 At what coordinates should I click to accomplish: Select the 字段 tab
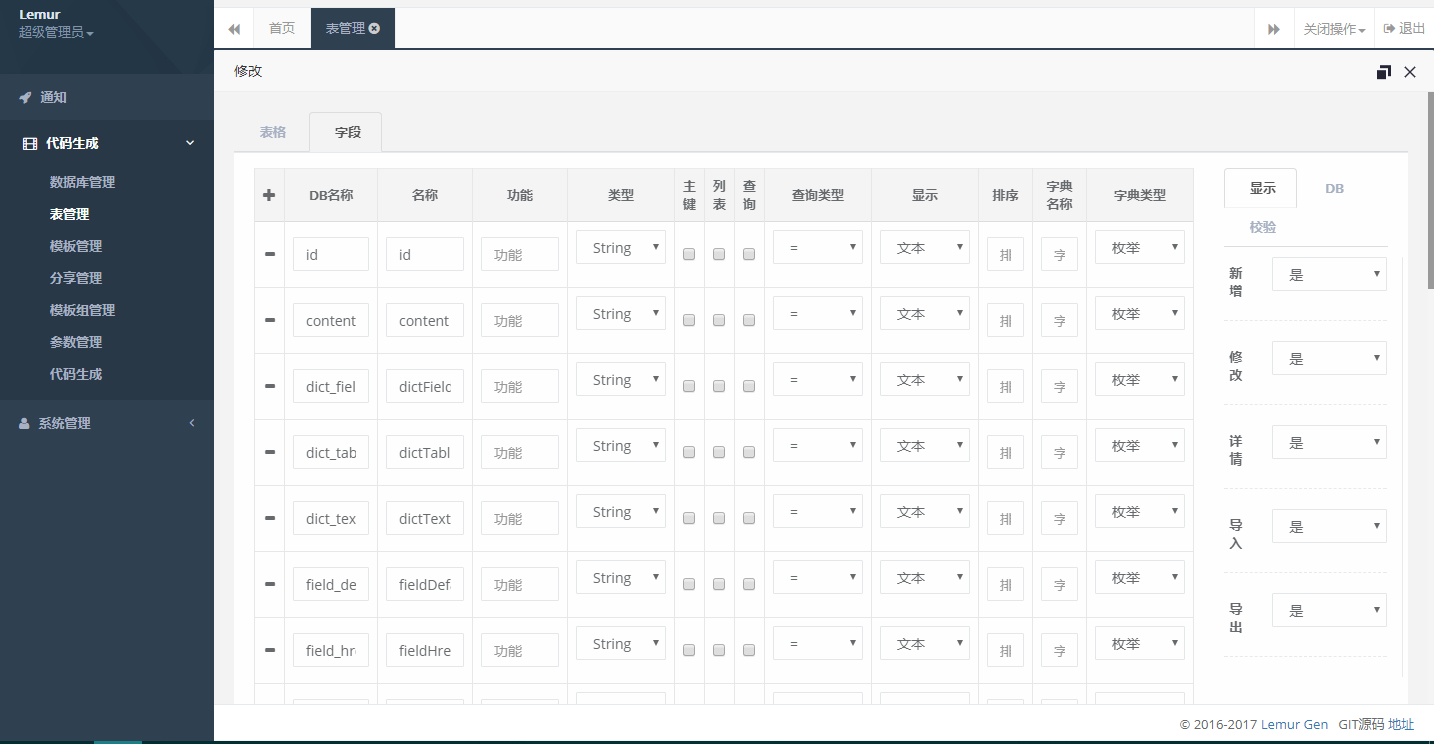347,132
